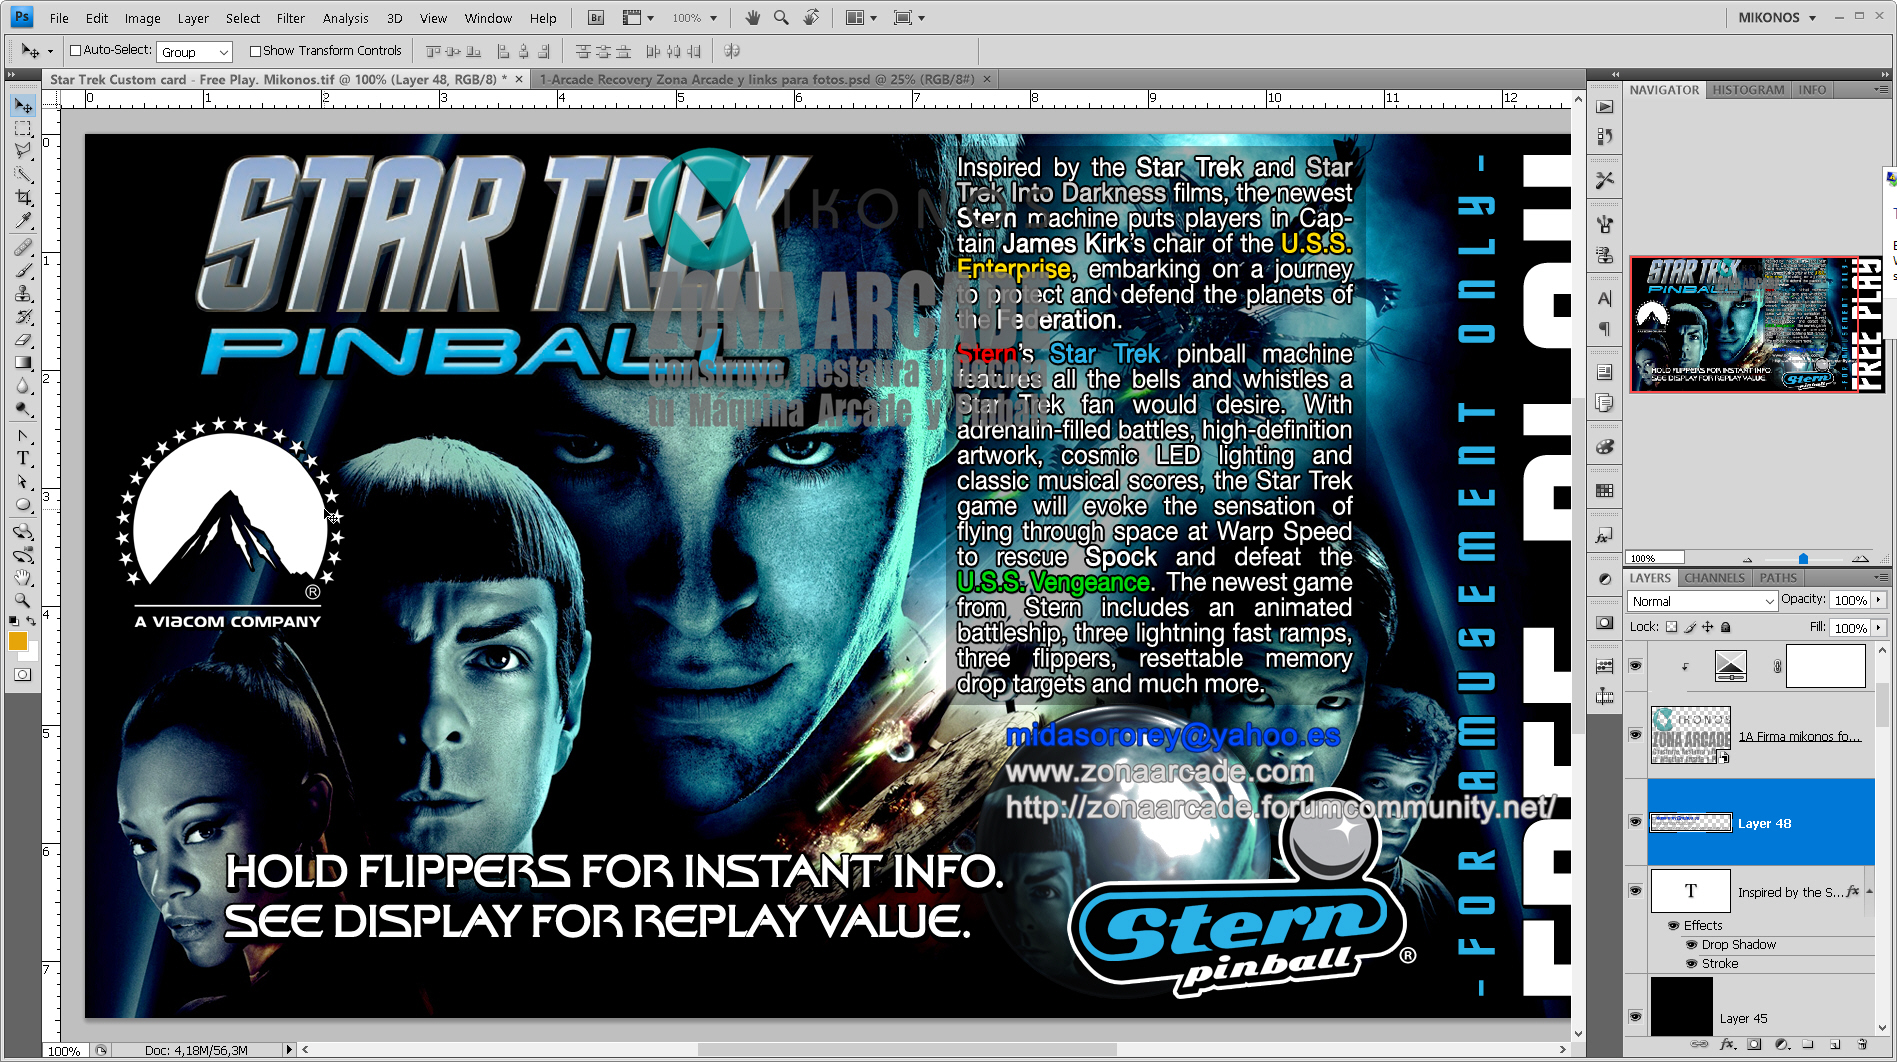1897x1062 pixels.
Task: Click the Add layer mask icon
Action: tap(1754, 1045)
